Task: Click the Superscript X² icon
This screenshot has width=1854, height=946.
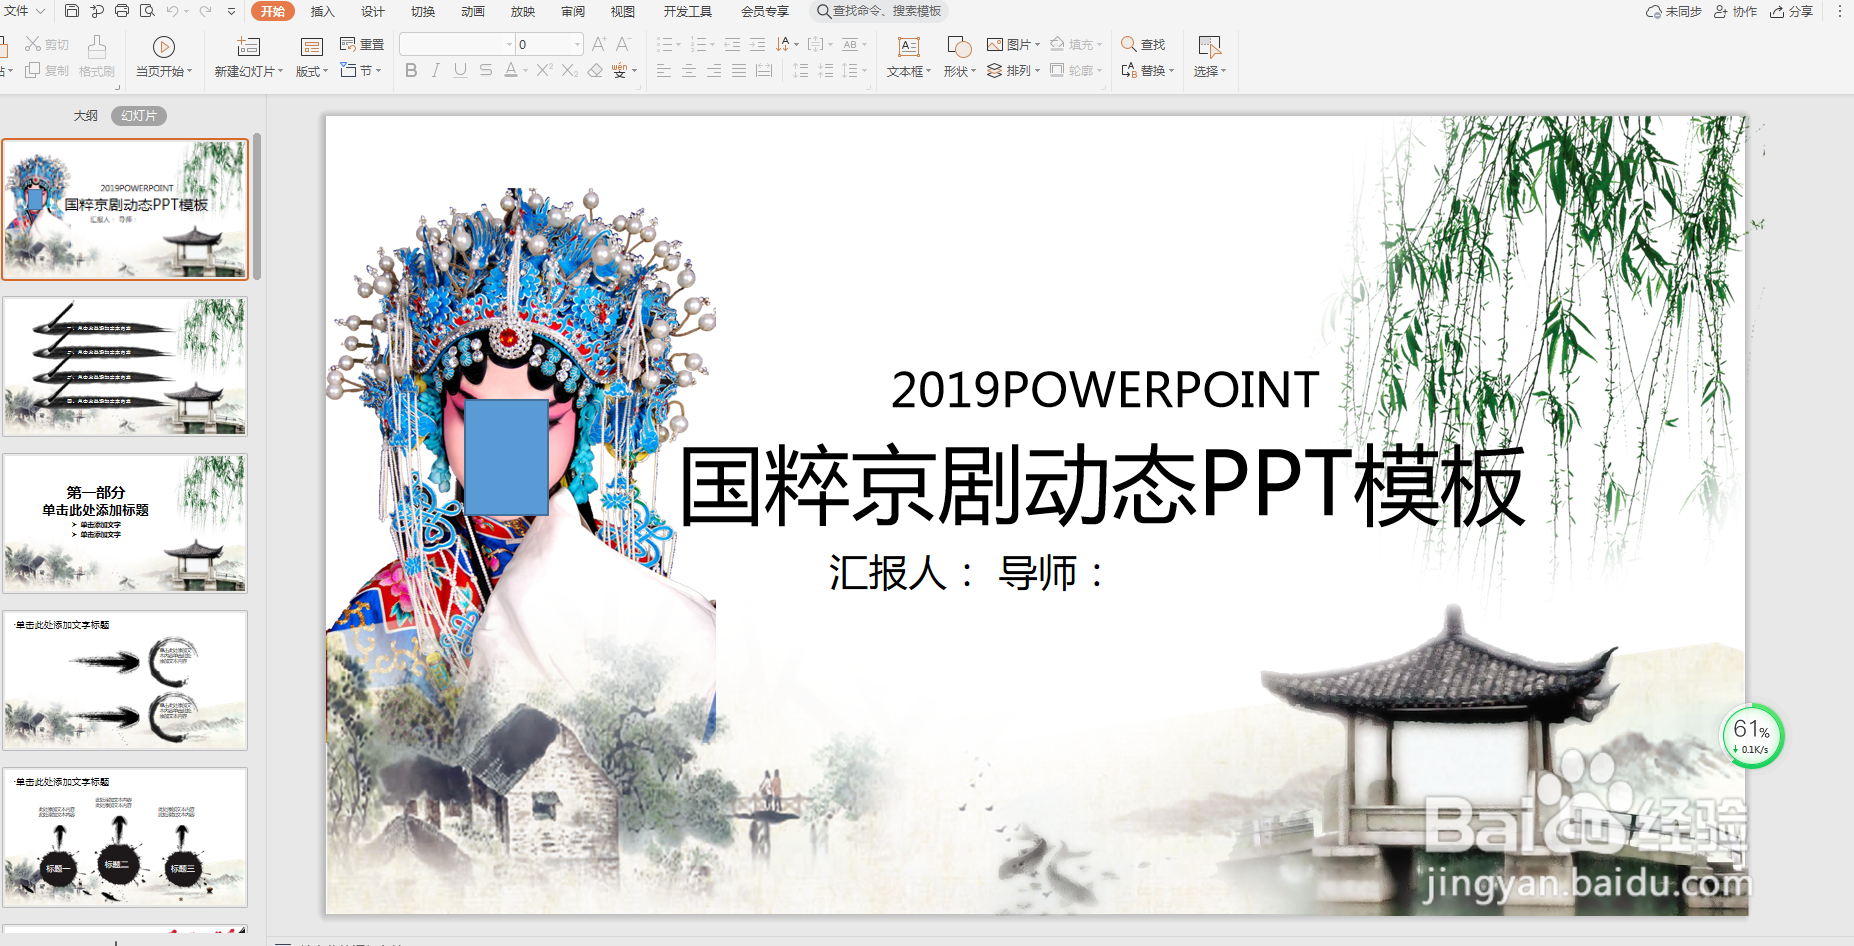Action: click(x=544, y=70)
